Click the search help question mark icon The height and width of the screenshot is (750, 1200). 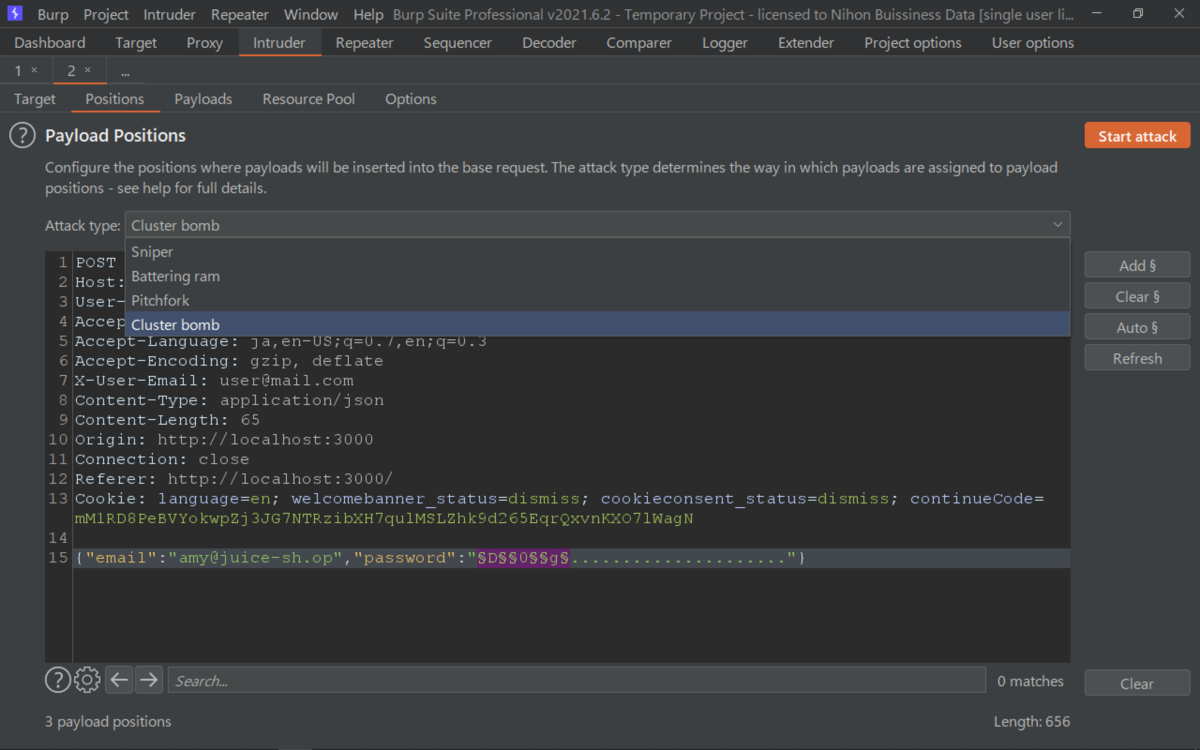tap(58, 680)
